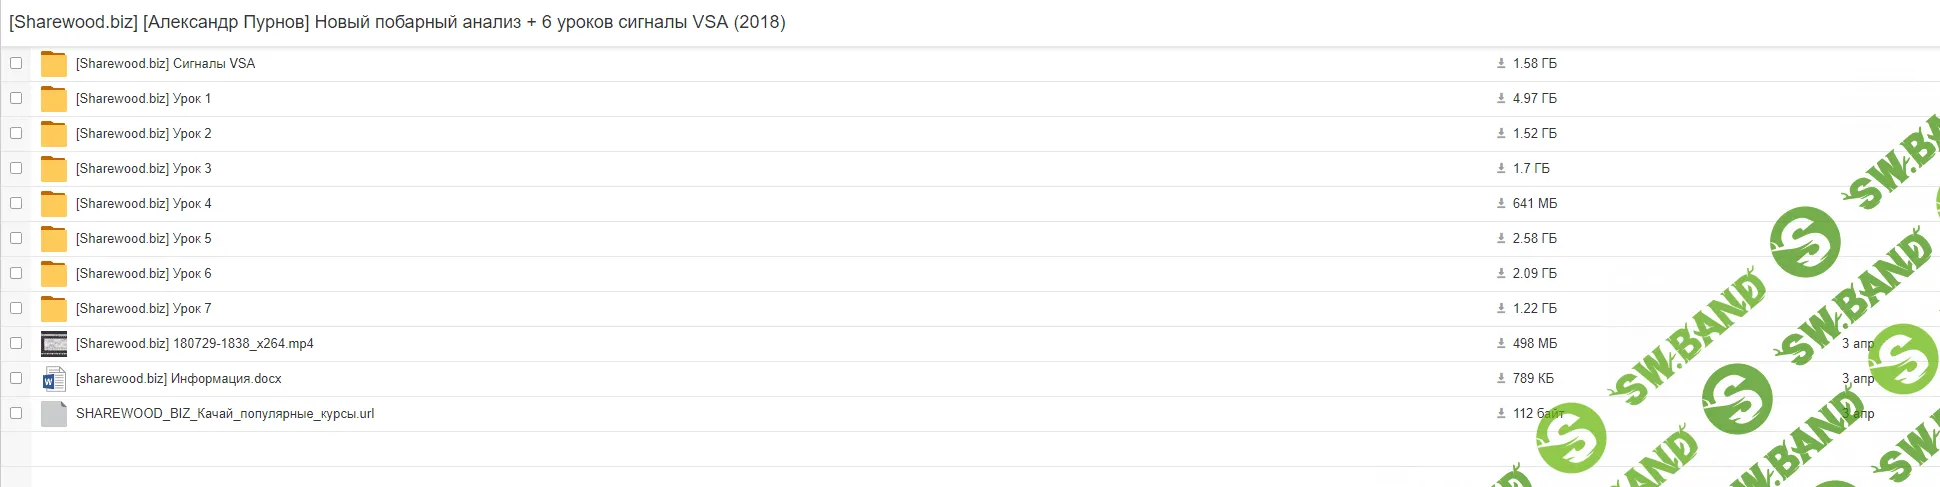
Task: Click the Урок 4 folder icon
Action: tap(54, 204)
